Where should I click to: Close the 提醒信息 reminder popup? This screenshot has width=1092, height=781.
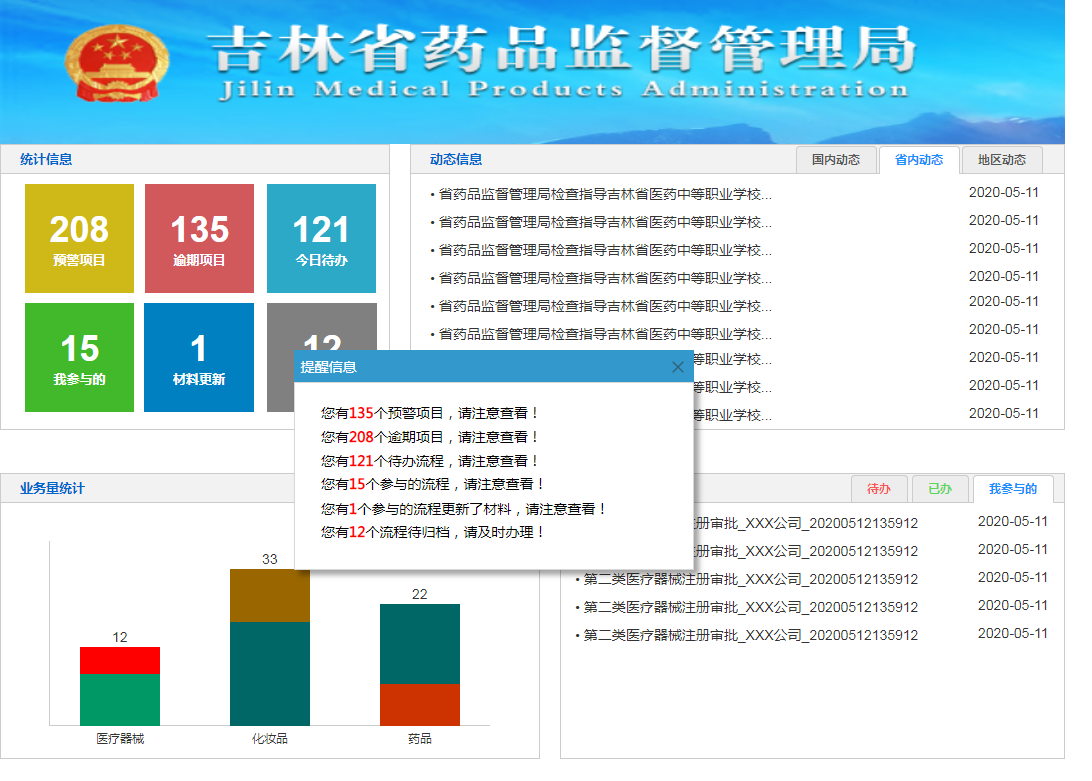point(678,367)
